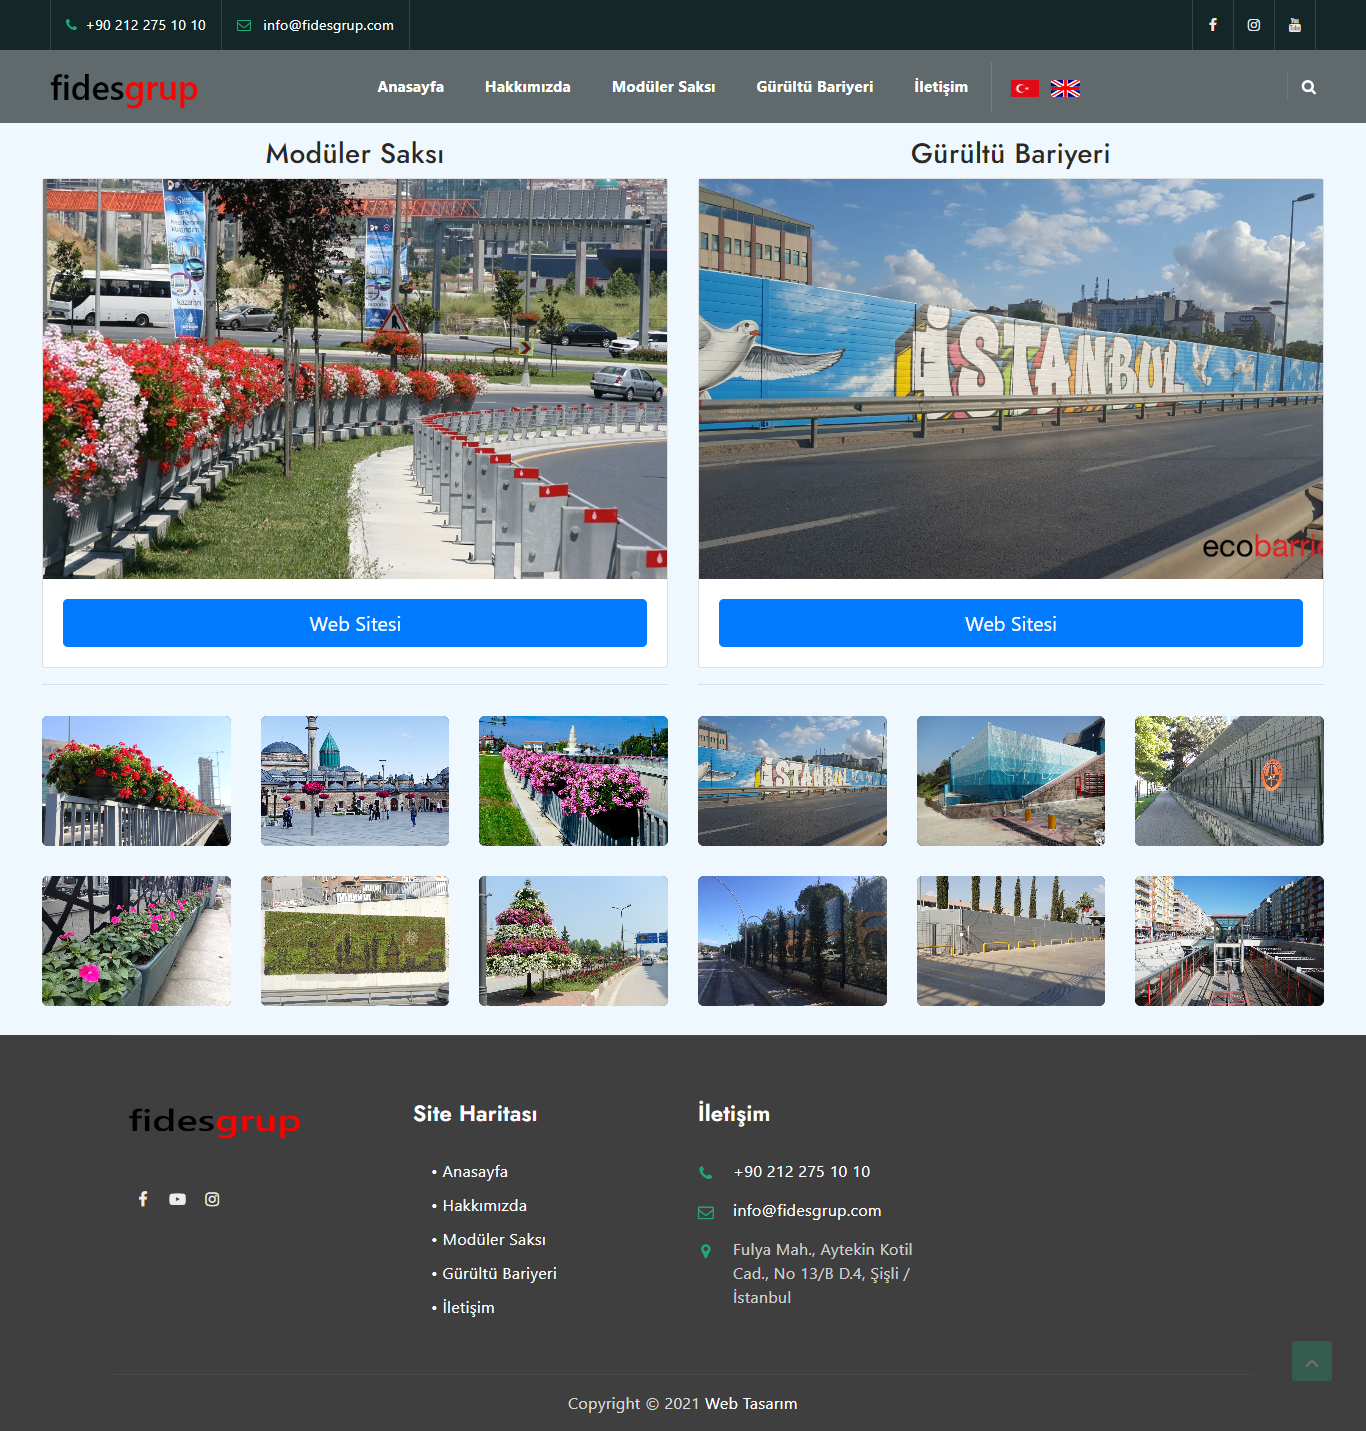Click the YouTube icon in top bar
The image size is (1366, 1431).
pyautogui.click(x=1294, y=25)
